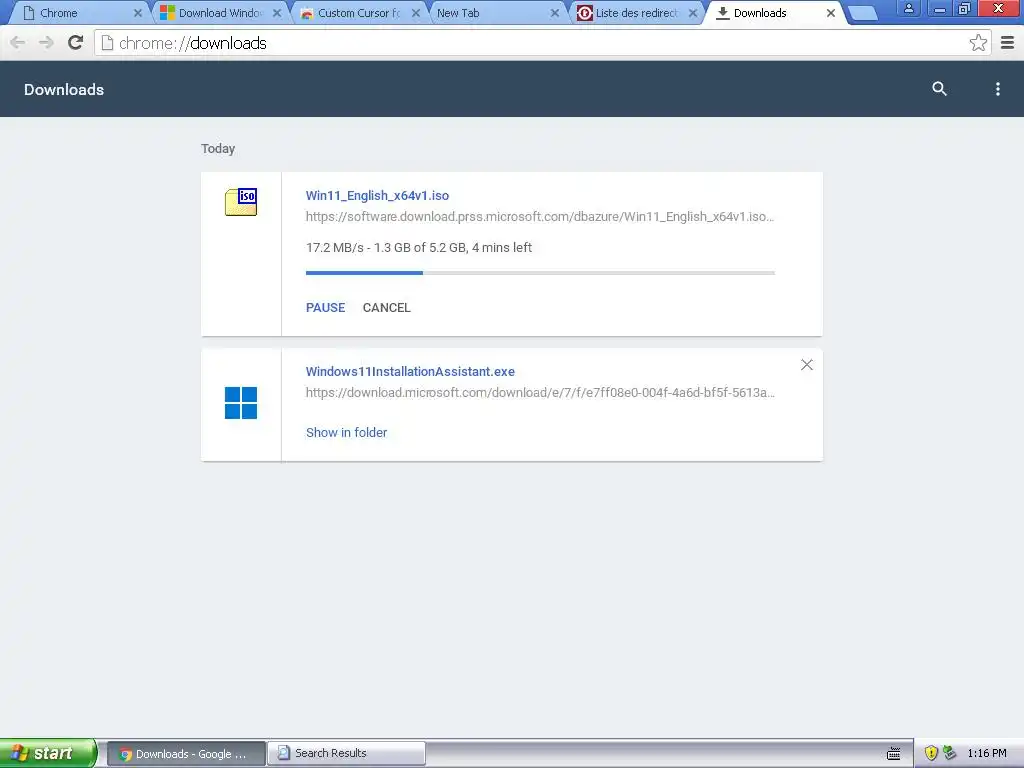Close the Download Windows tab
Viewport: 1024px width, 768px height.
coord(277,13)
